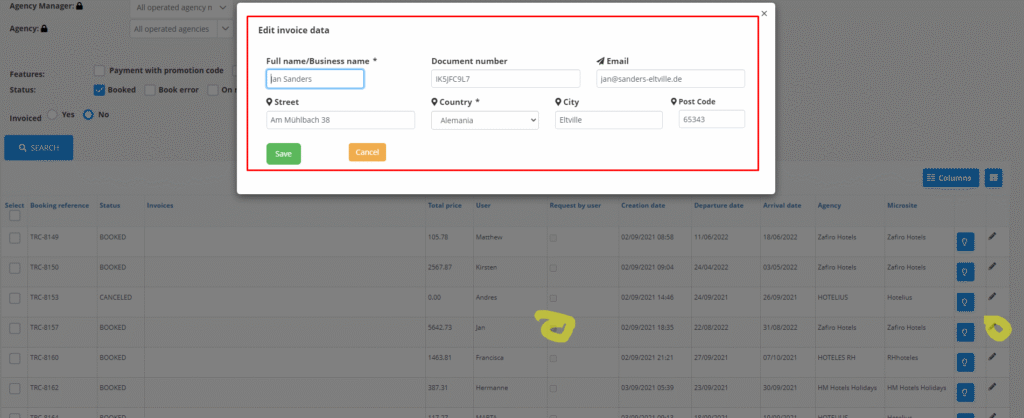Viewport: 1024px width, 418px height.
Task: Enable Payment with promotion code checkbox
Action: click(100, 71)
